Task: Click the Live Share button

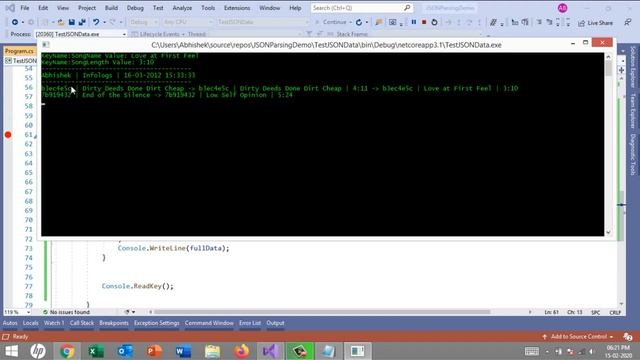Action: click(595, 23)
